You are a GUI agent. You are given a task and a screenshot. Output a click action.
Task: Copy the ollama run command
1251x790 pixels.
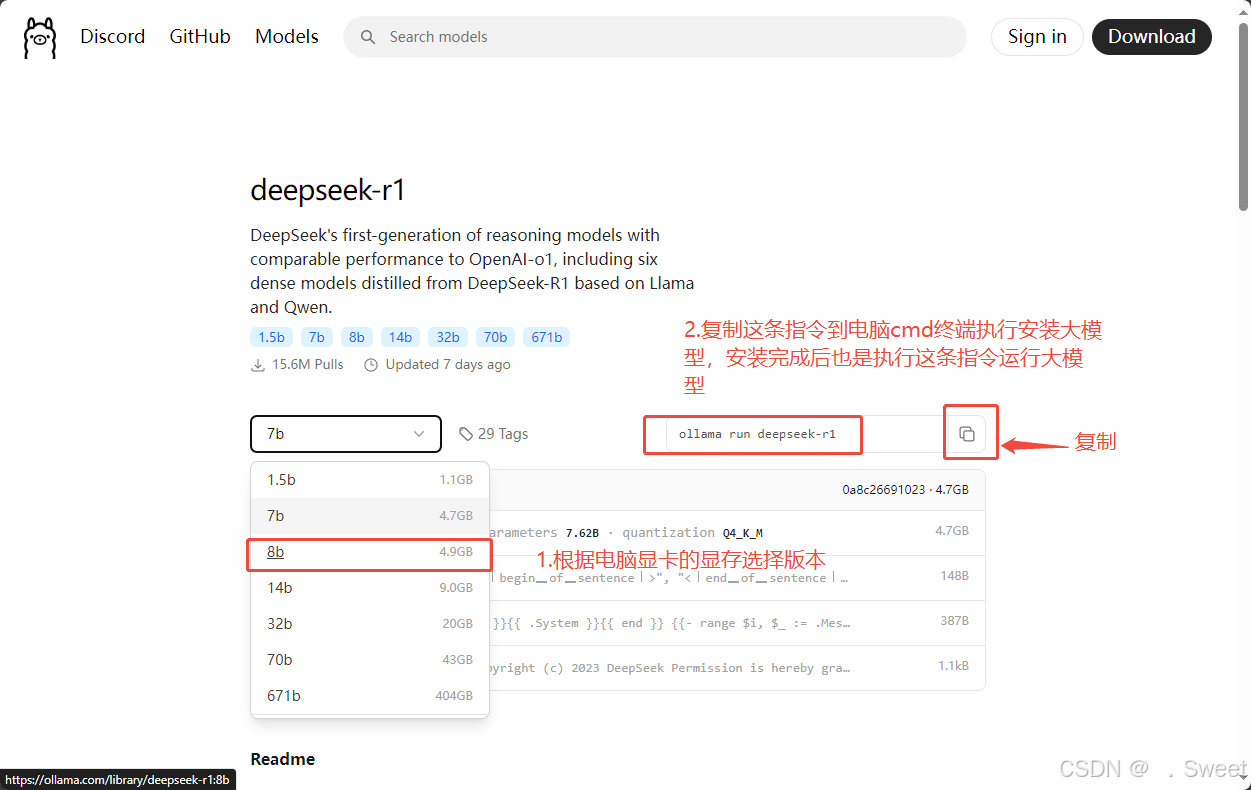click(967, 434)
